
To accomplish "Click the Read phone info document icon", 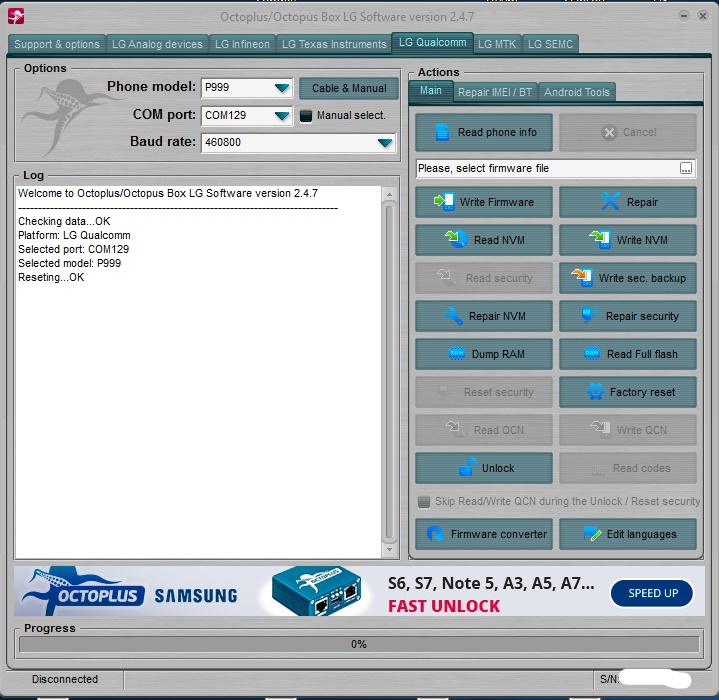I will click(442, 132).
